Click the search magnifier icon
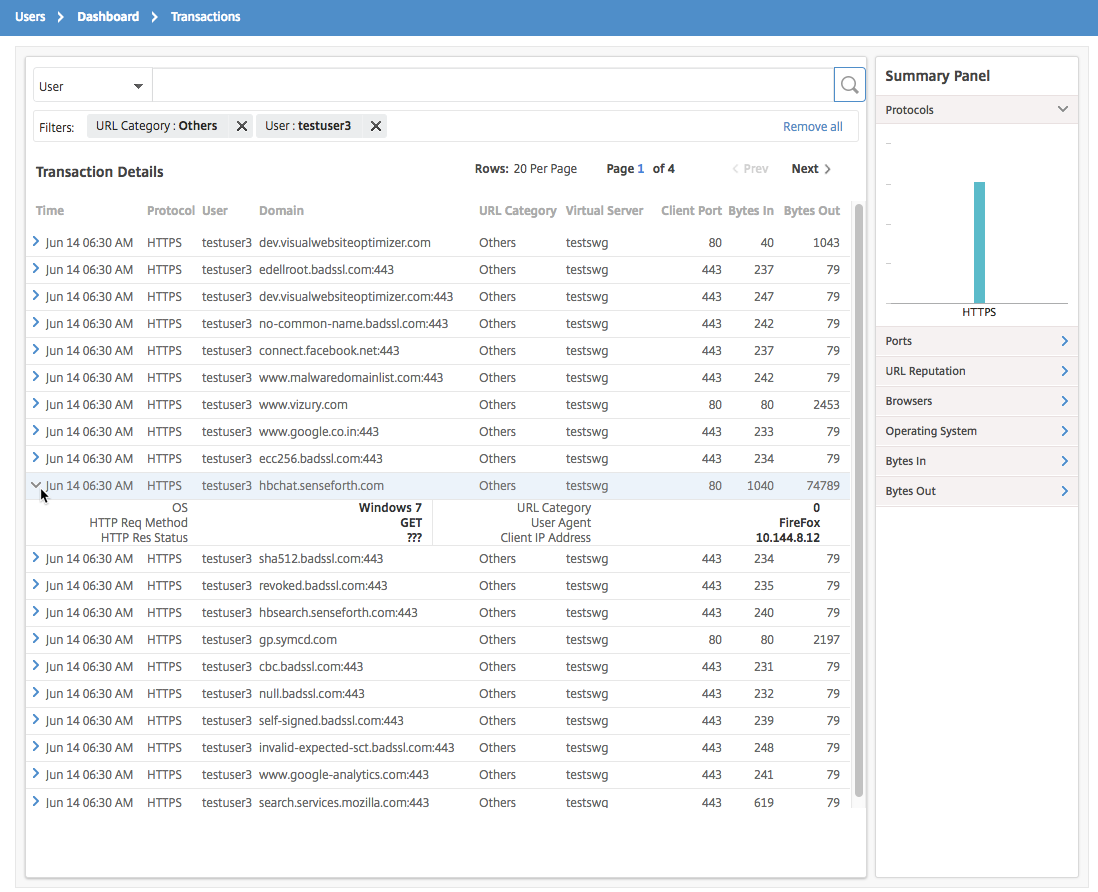Screen dimensions: 1098x892 [849, 86]
